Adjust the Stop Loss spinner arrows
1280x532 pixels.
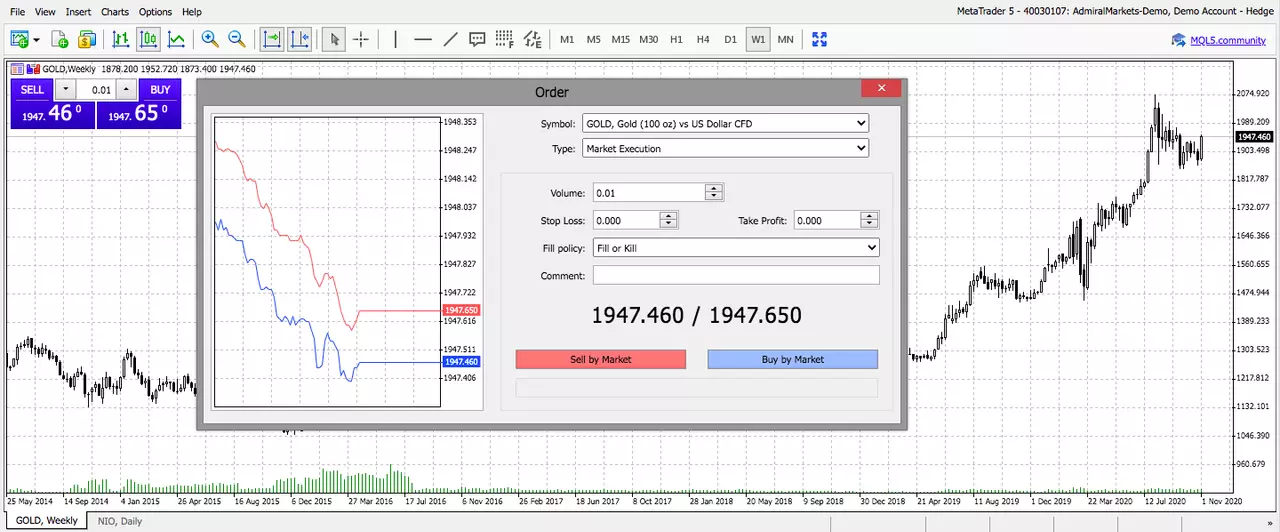point(669,220)
